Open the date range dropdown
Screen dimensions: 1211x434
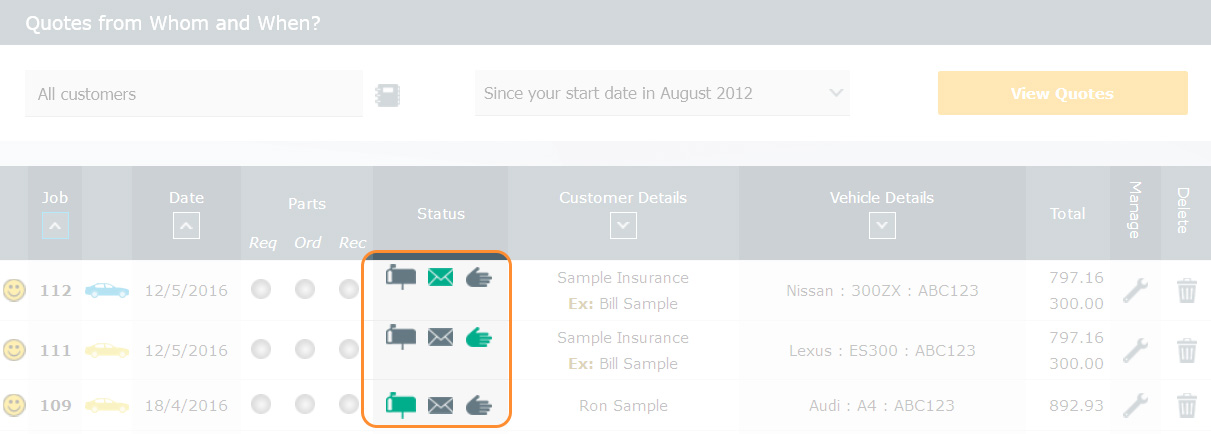point(662,94)
